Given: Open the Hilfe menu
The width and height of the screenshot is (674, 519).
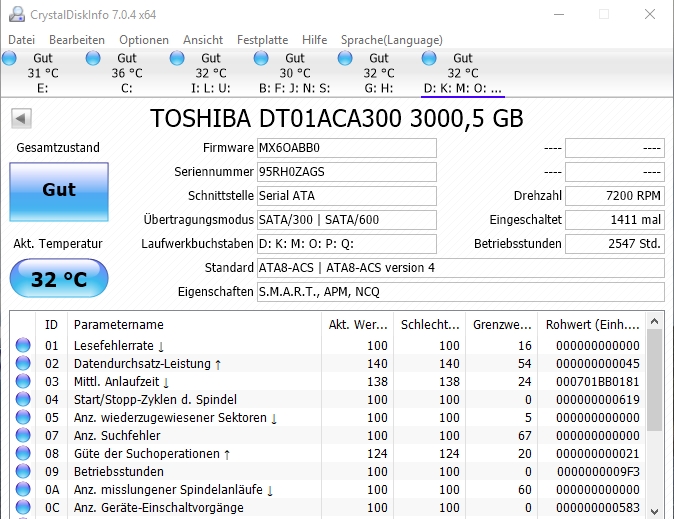Looking at the screenshot, I should tap(315, 40).
